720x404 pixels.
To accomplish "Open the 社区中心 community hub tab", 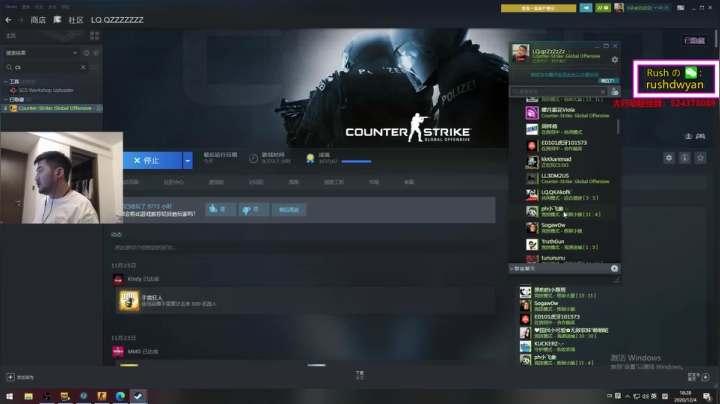I will [173, 182].
